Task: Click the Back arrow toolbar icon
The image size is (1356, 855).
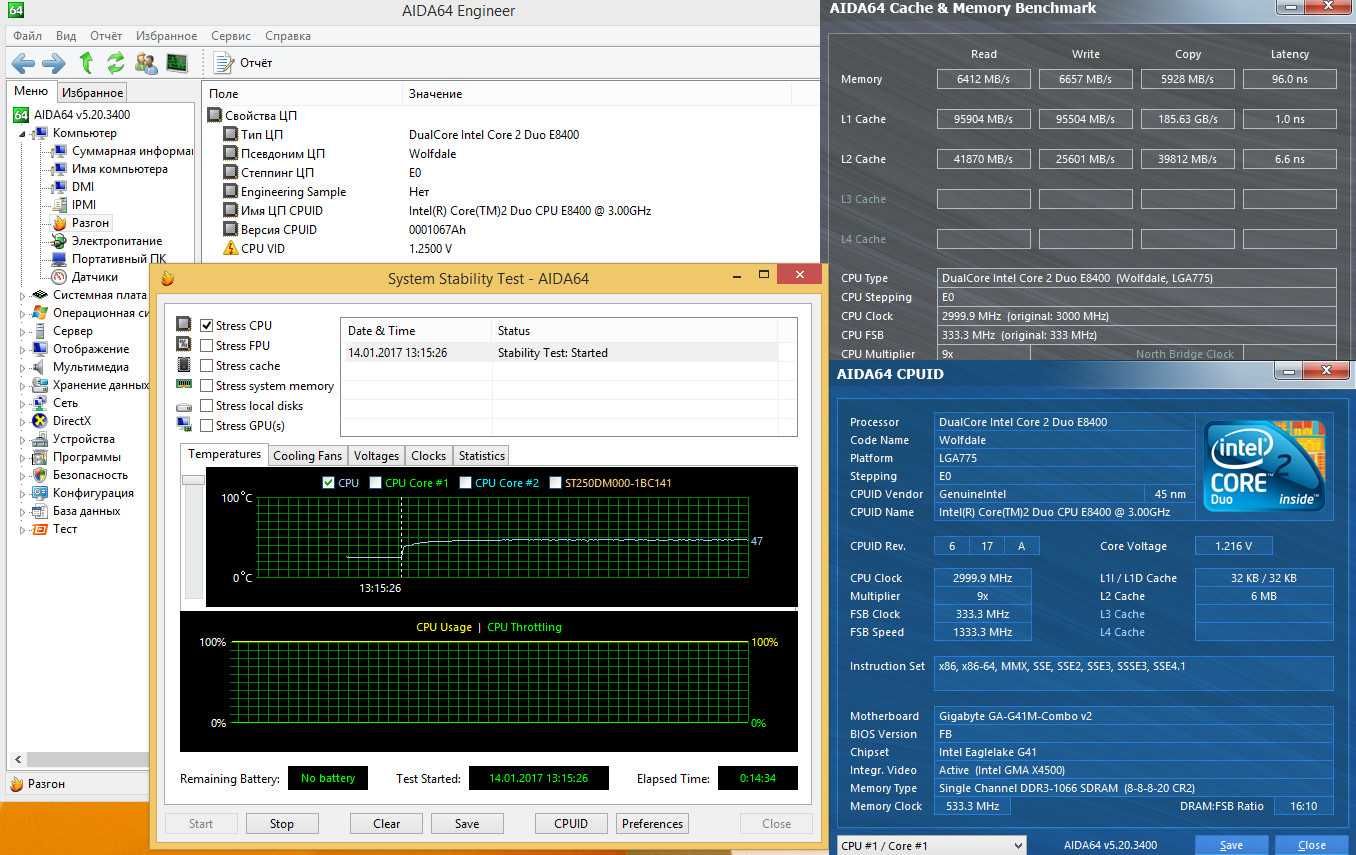Action: point(23,63)
